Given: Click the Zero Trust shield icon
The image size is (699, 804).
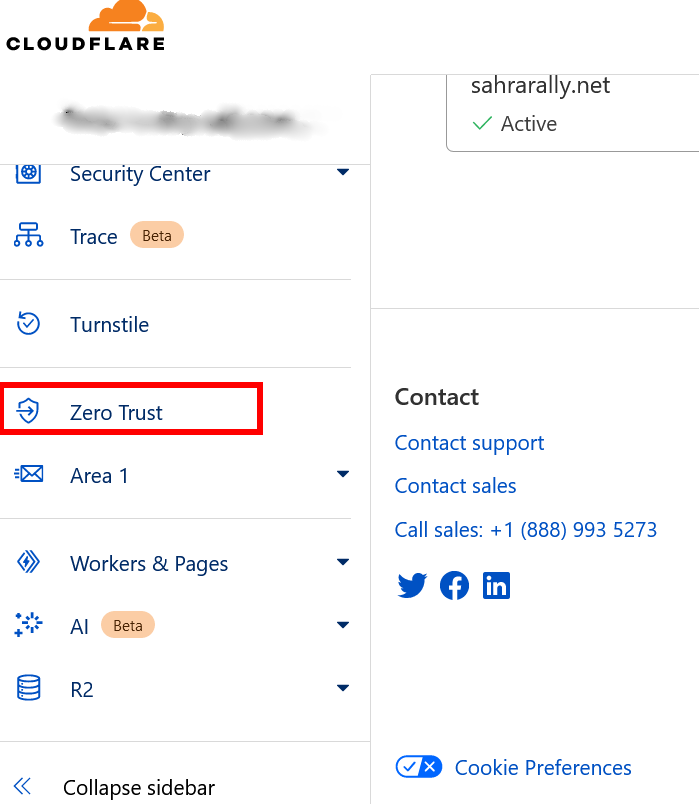Looking at the screenshot, I should tap(29, 411).
